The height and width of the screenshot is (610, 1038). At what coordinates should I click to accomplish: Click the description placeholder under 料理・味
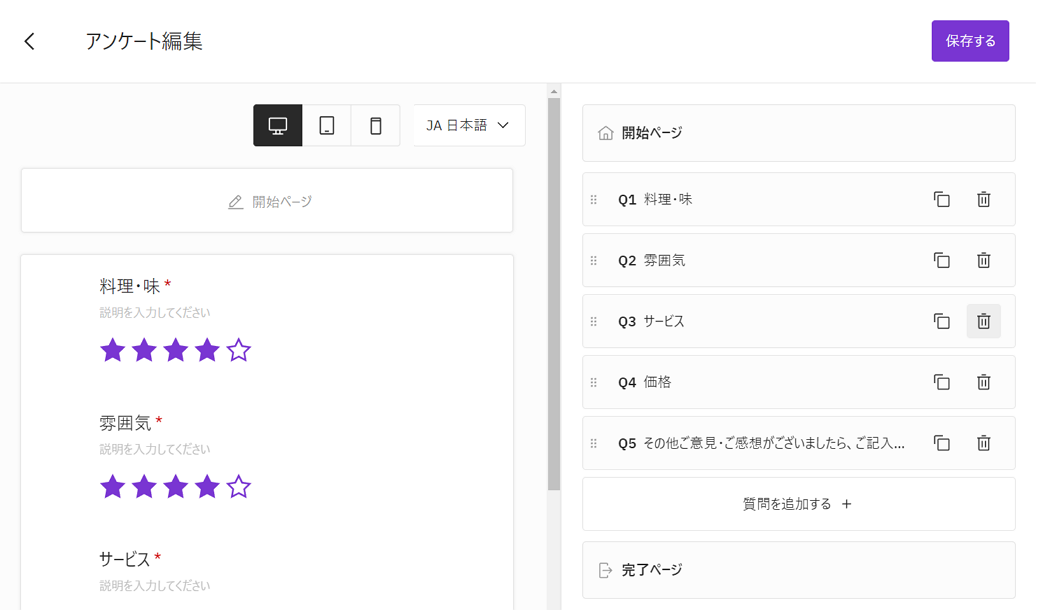(155, 313)
